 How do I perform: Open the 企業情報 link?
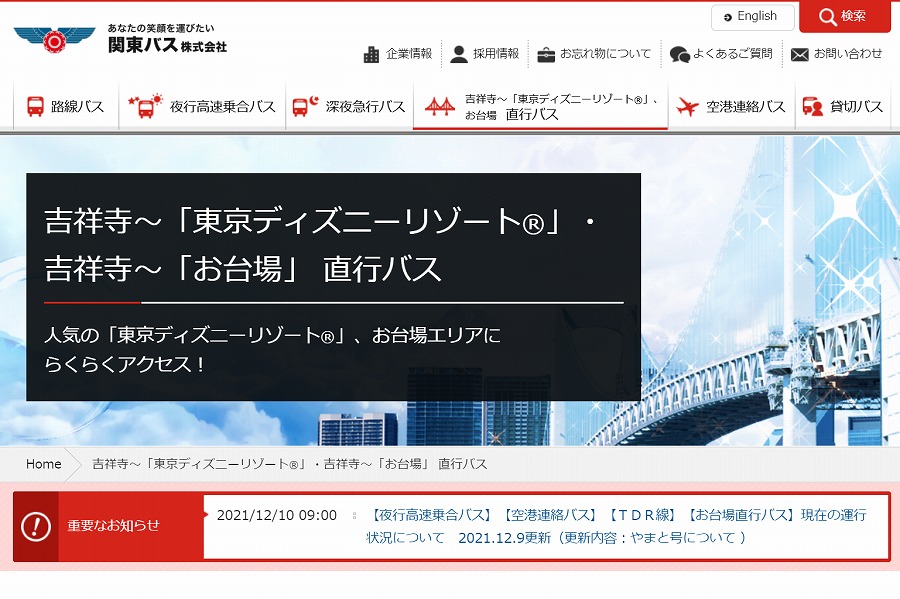tap(409, 54)
